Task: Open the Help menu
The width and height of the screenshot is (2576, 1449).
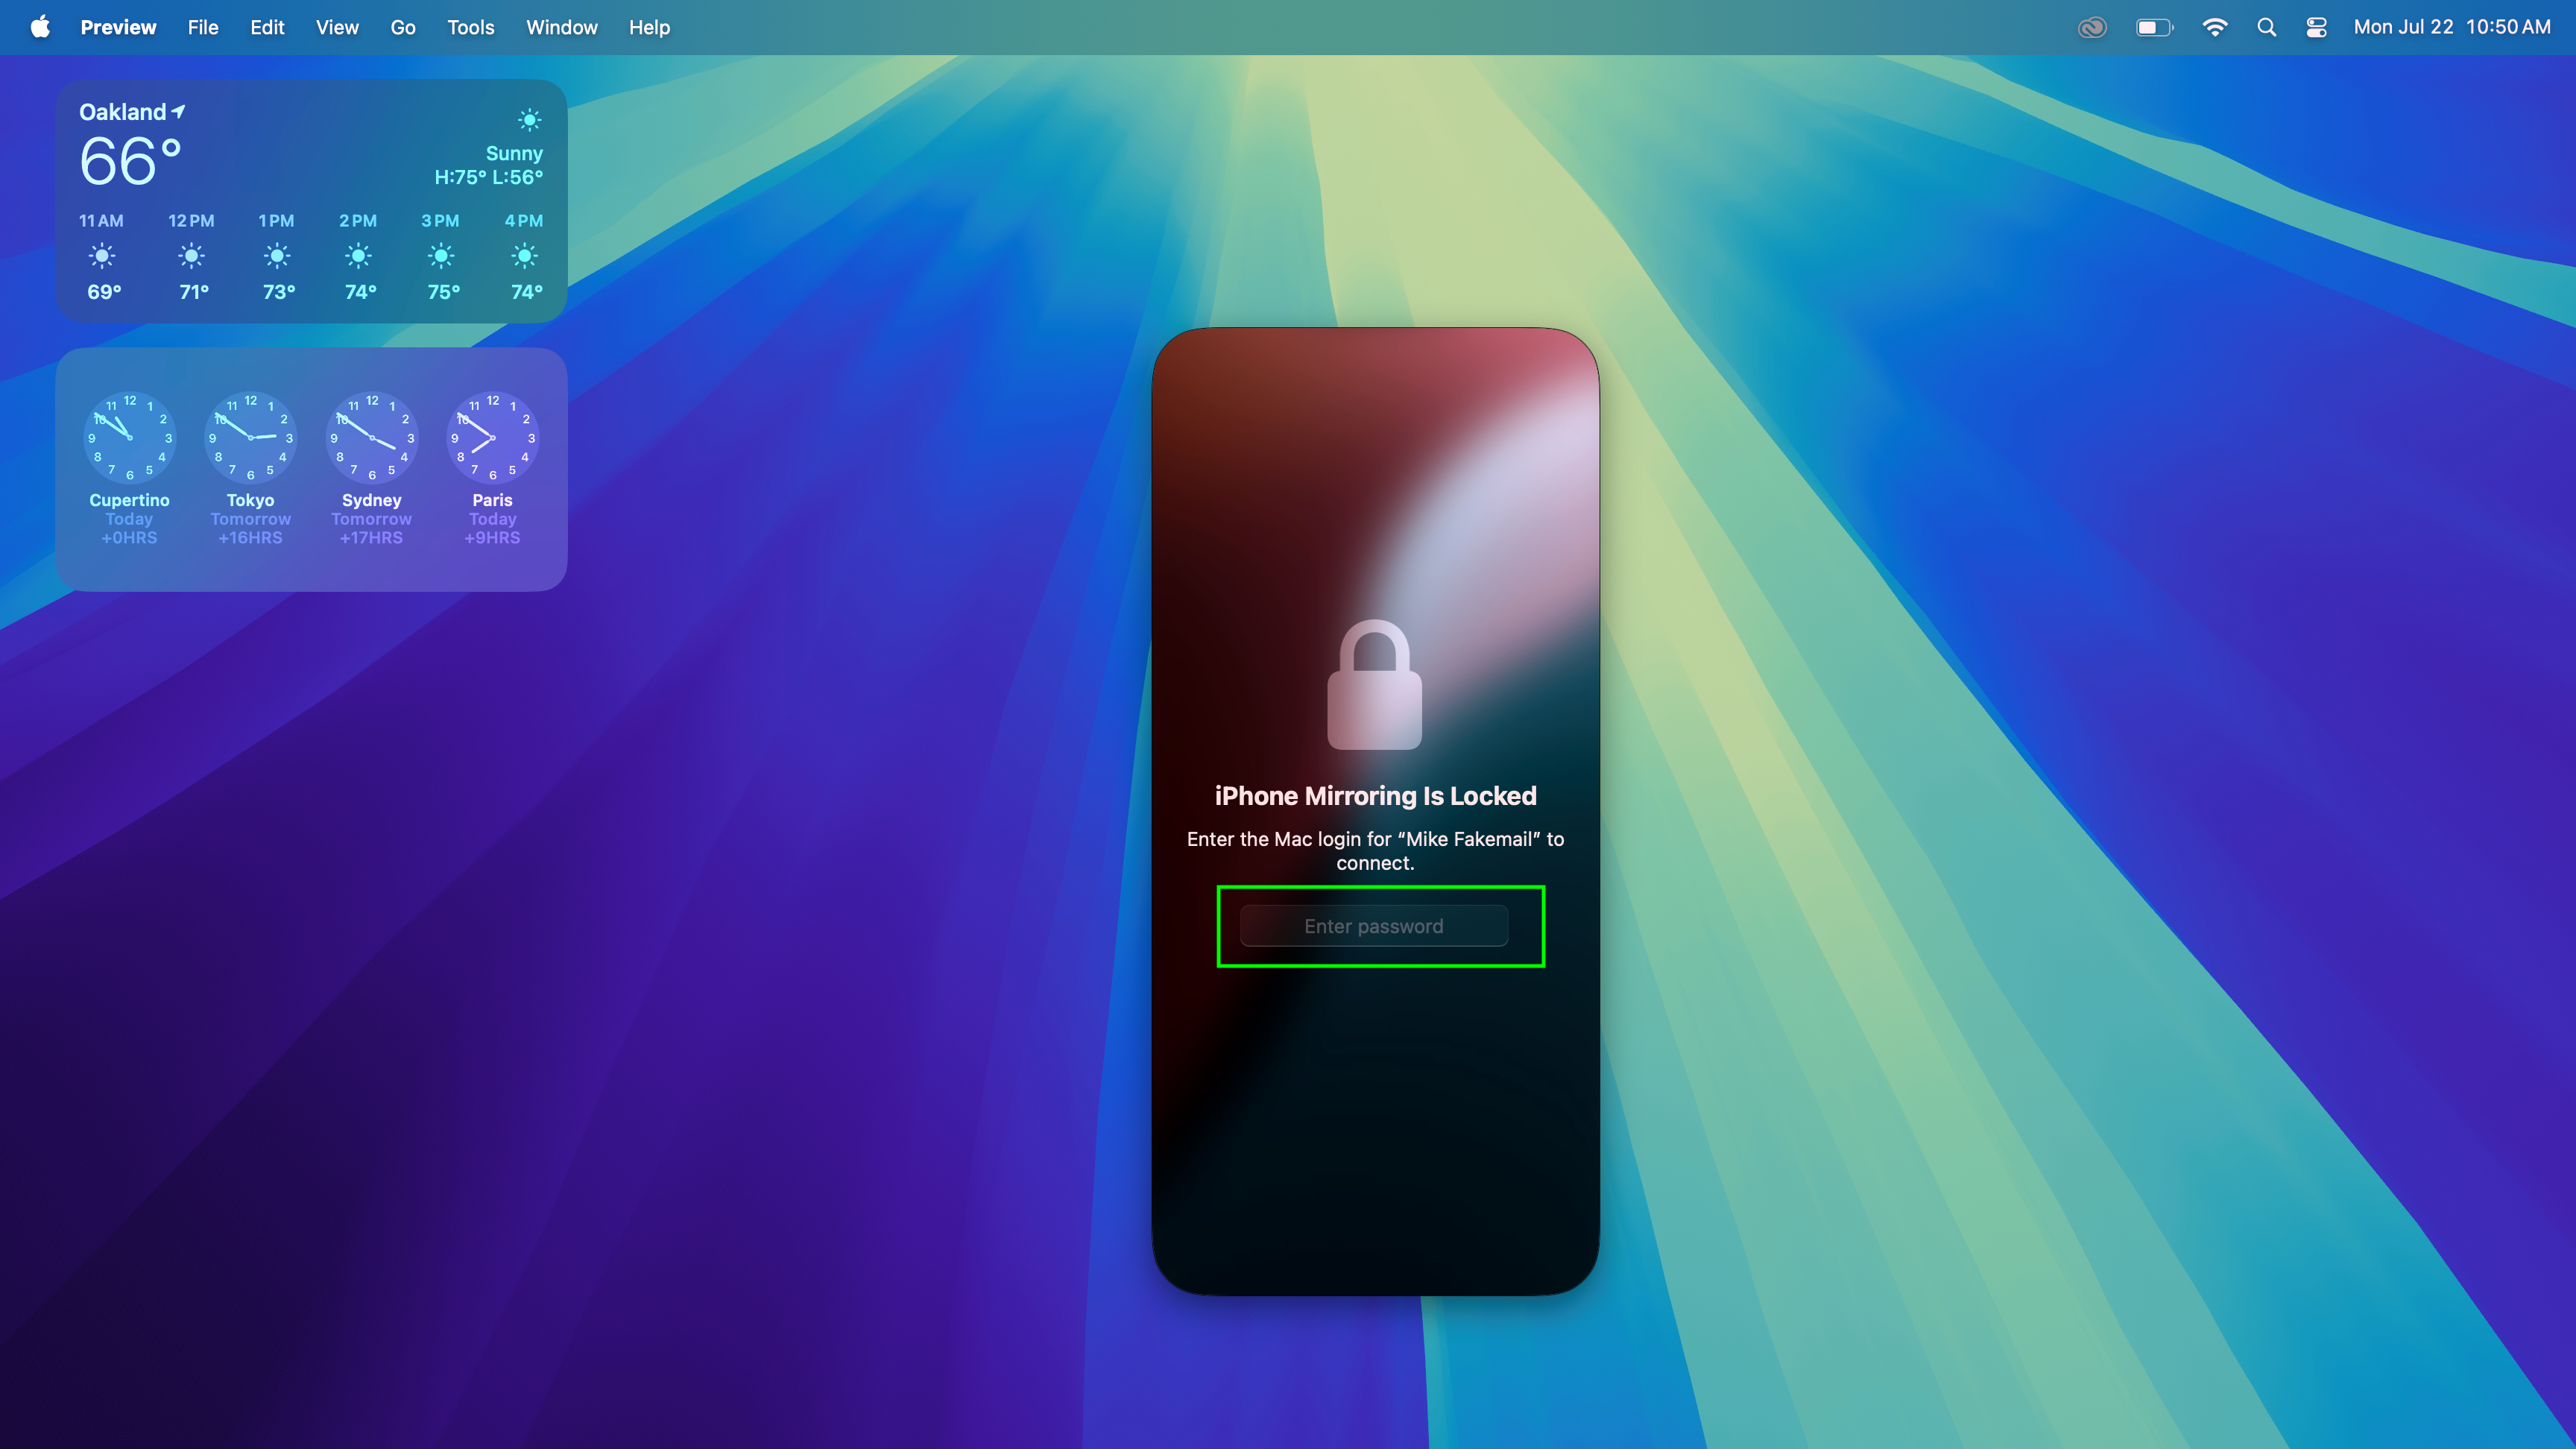Action: click(649, 27)
